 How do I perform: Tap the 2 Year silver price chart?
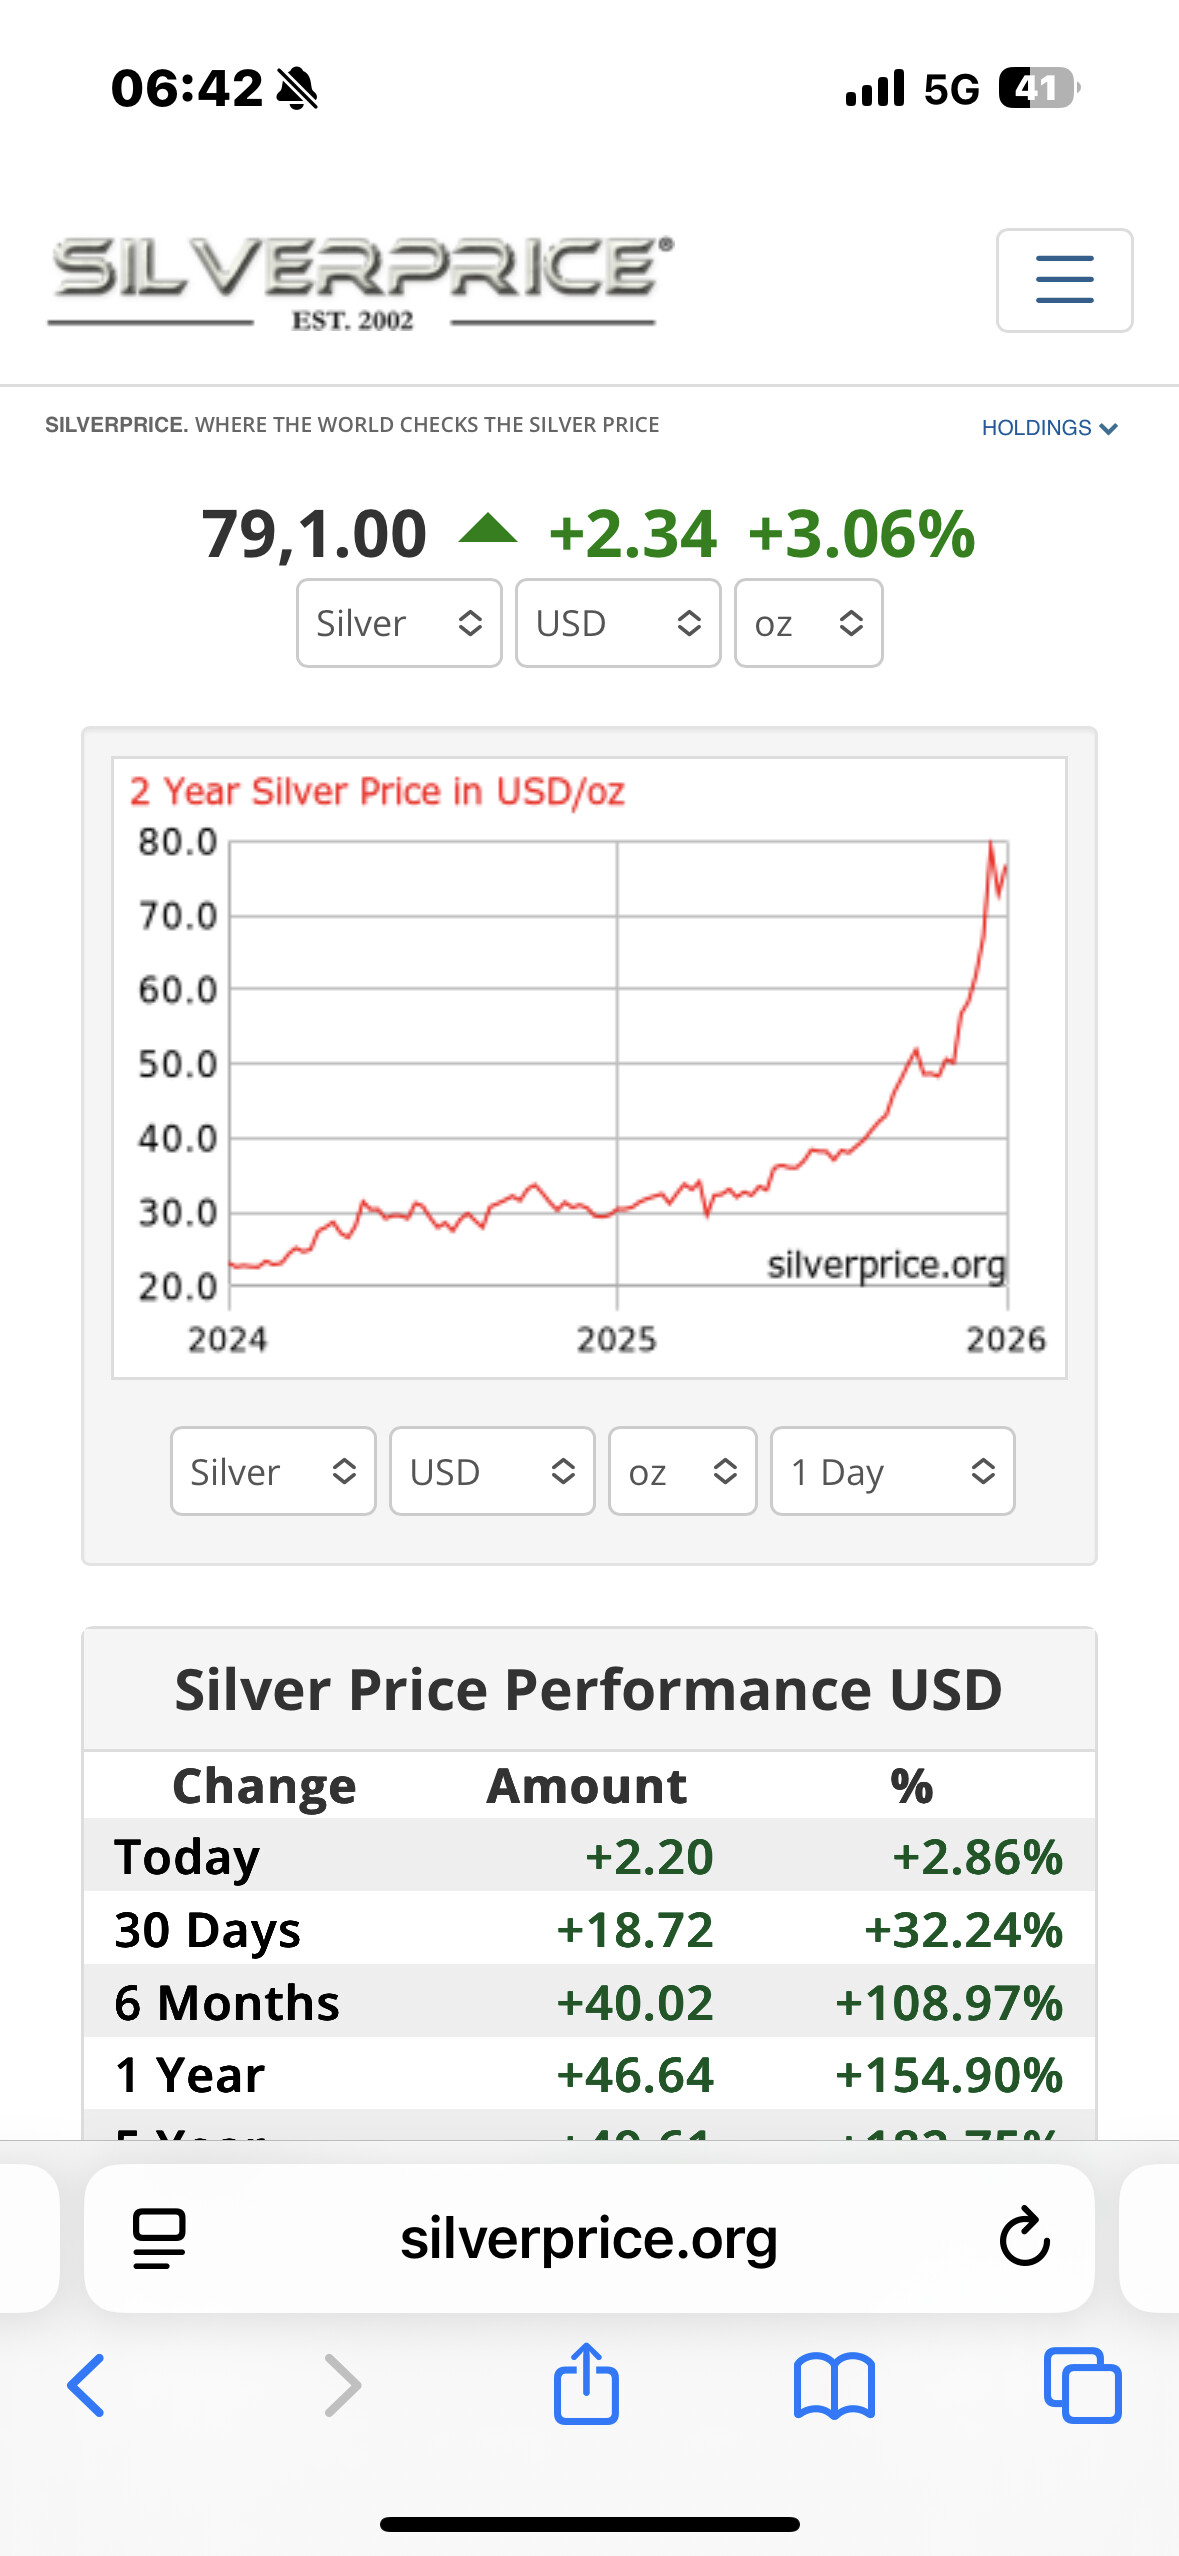(589, 1067)
